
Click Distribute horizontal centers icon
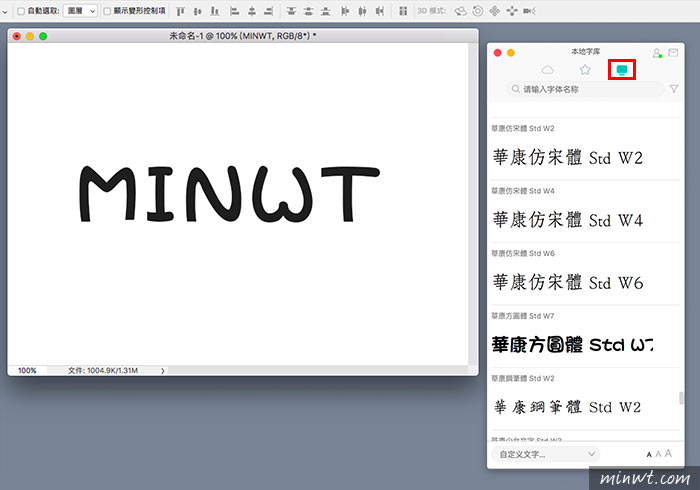tap(362, 11)
